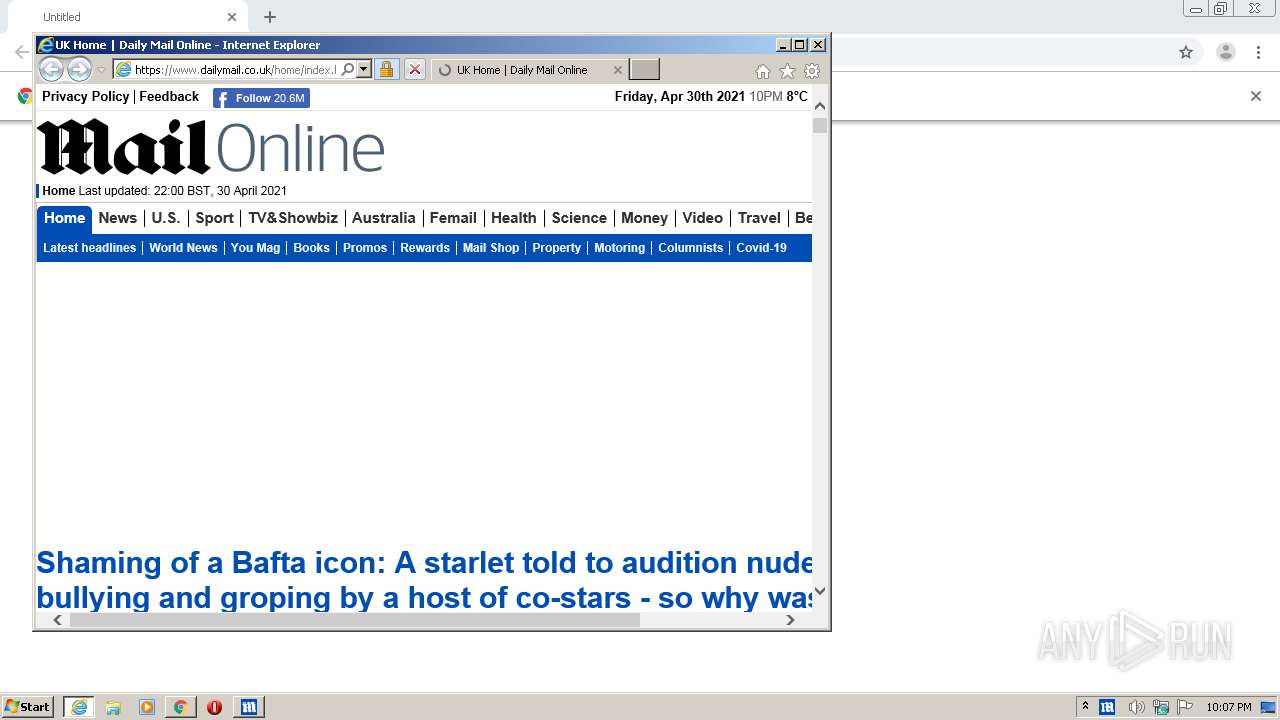Click the IE Home icon
The width and height of the screenshot is (1280, 720).
point(763,71)
